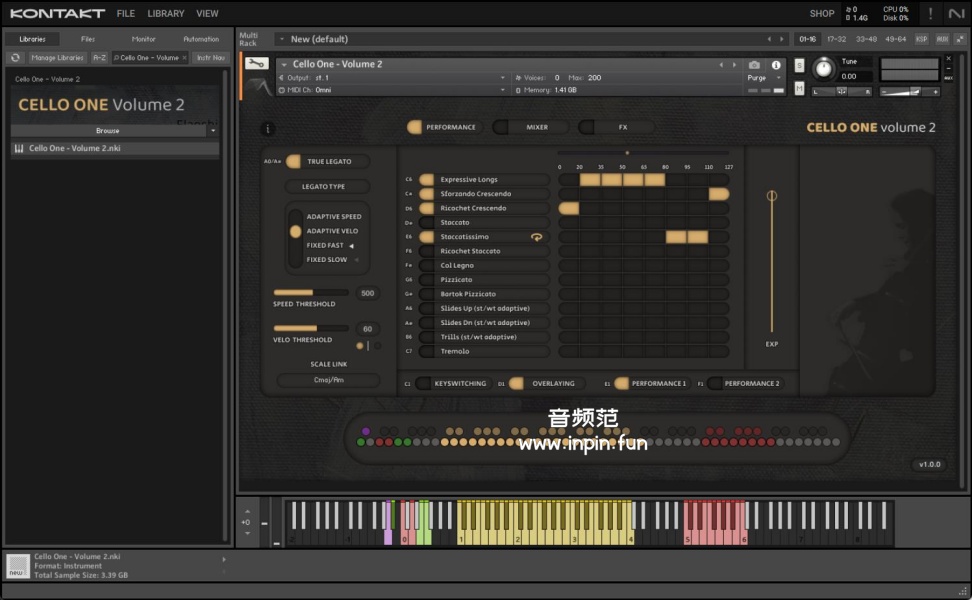Open the Scale Link Cmaj/Am dropdown
972x600 pixels.
(328, 380)
